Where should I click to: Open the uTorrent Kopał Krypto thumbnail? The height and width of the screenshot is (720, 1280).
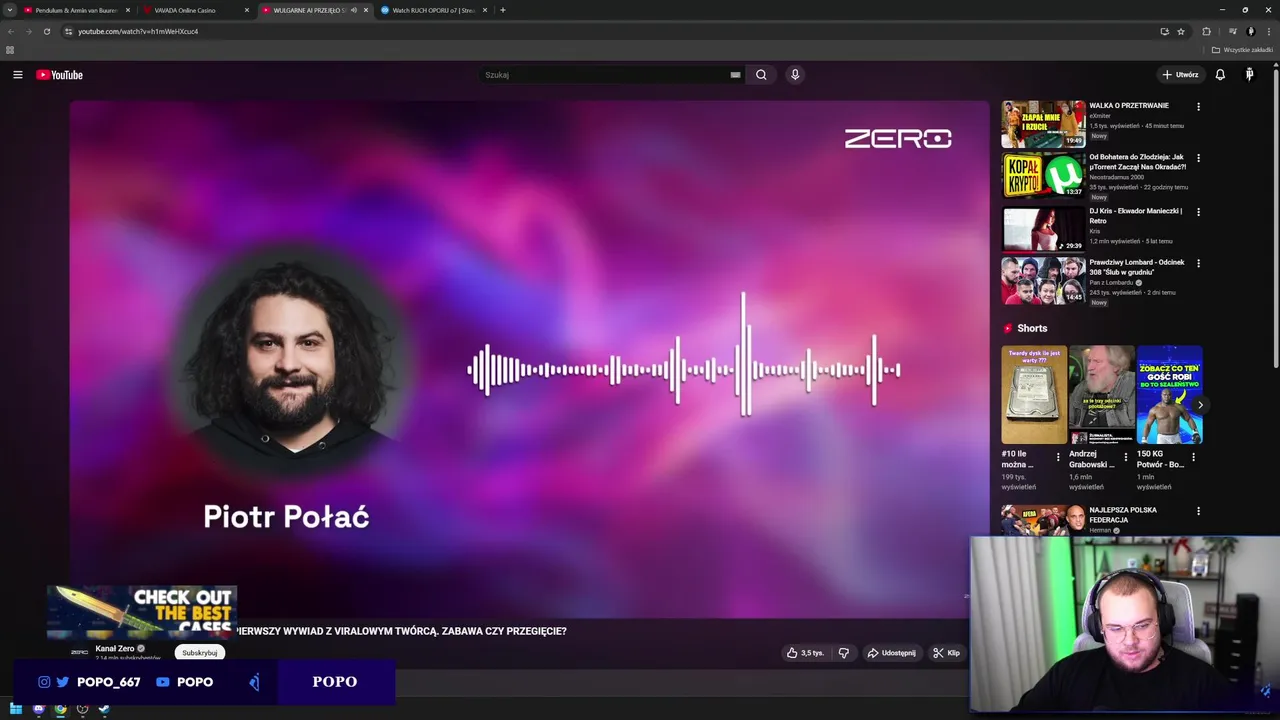1043,176
